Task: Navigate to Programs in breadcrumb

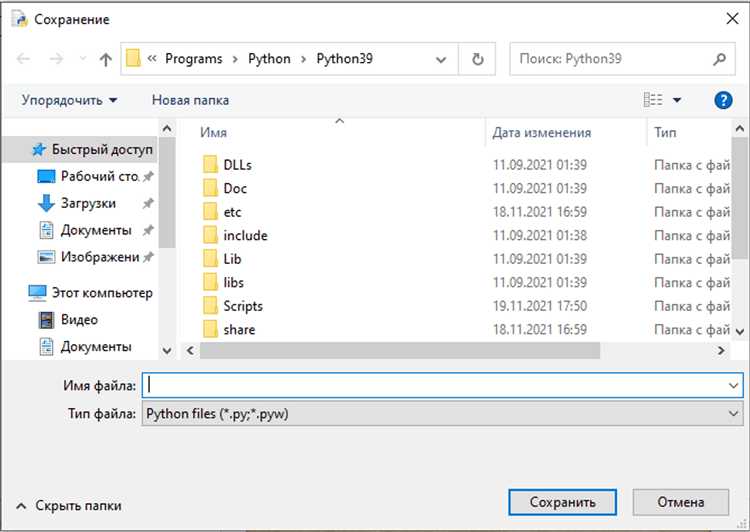Action: tap(194, 59)
